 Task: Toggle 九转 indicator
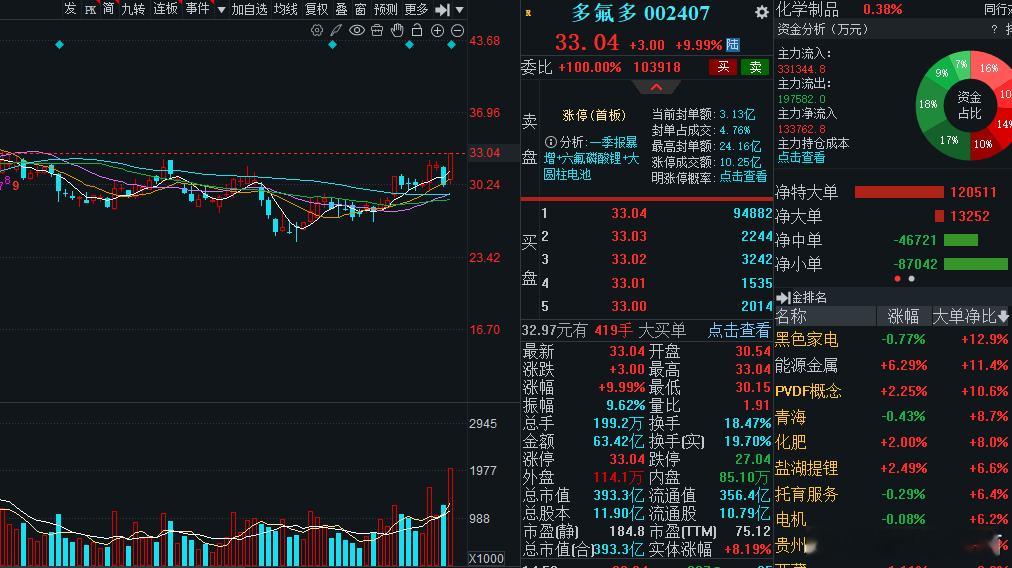(x=134, y=9)
